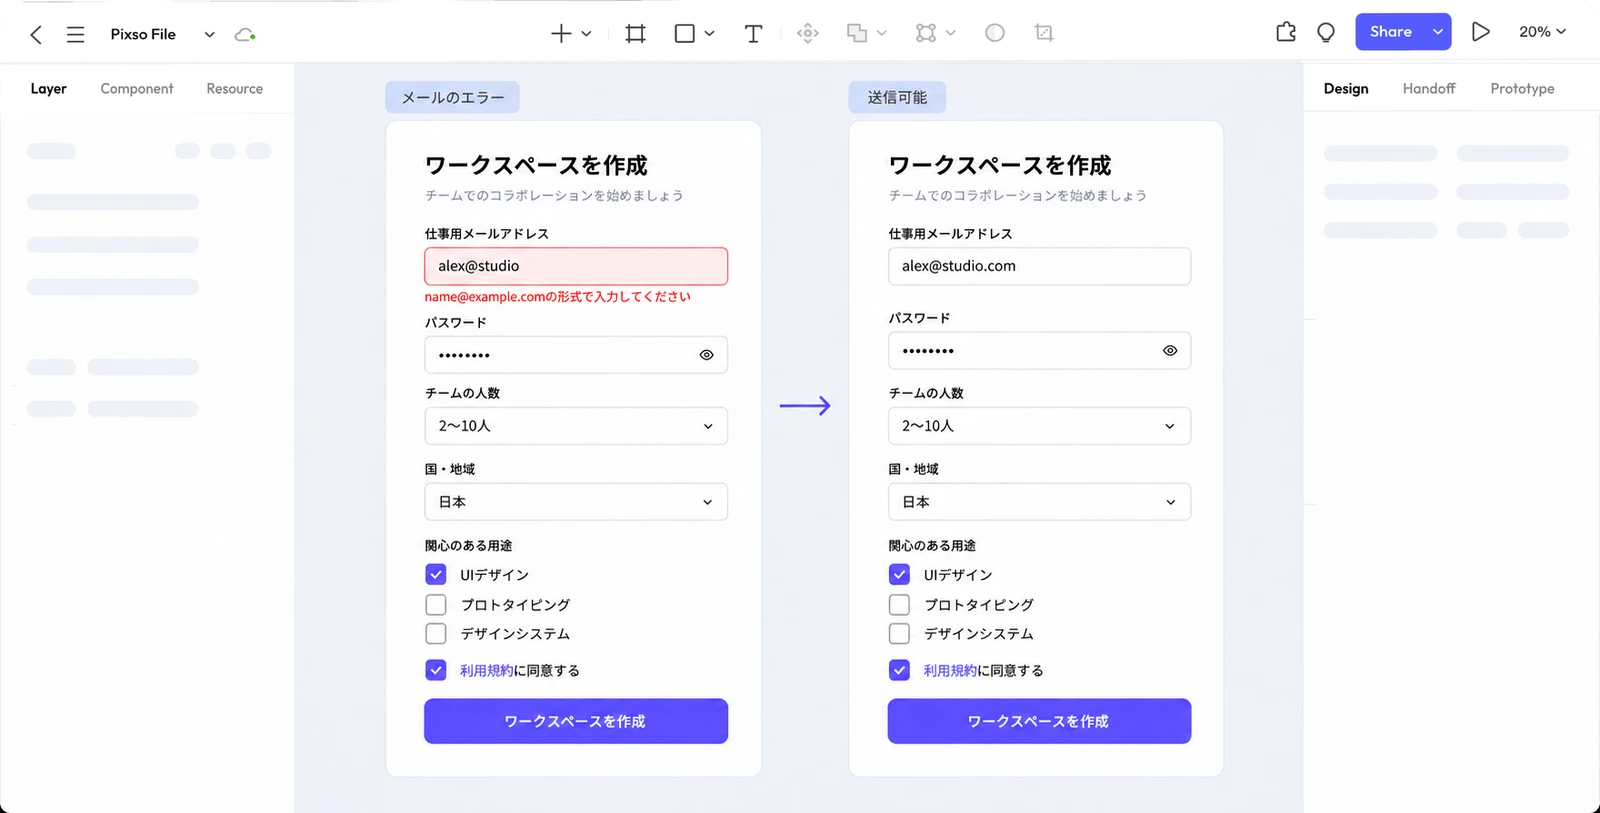The image size is (1600, 813).
Task: Click the crop icon in toolbar
Action: coord(1044,33)
